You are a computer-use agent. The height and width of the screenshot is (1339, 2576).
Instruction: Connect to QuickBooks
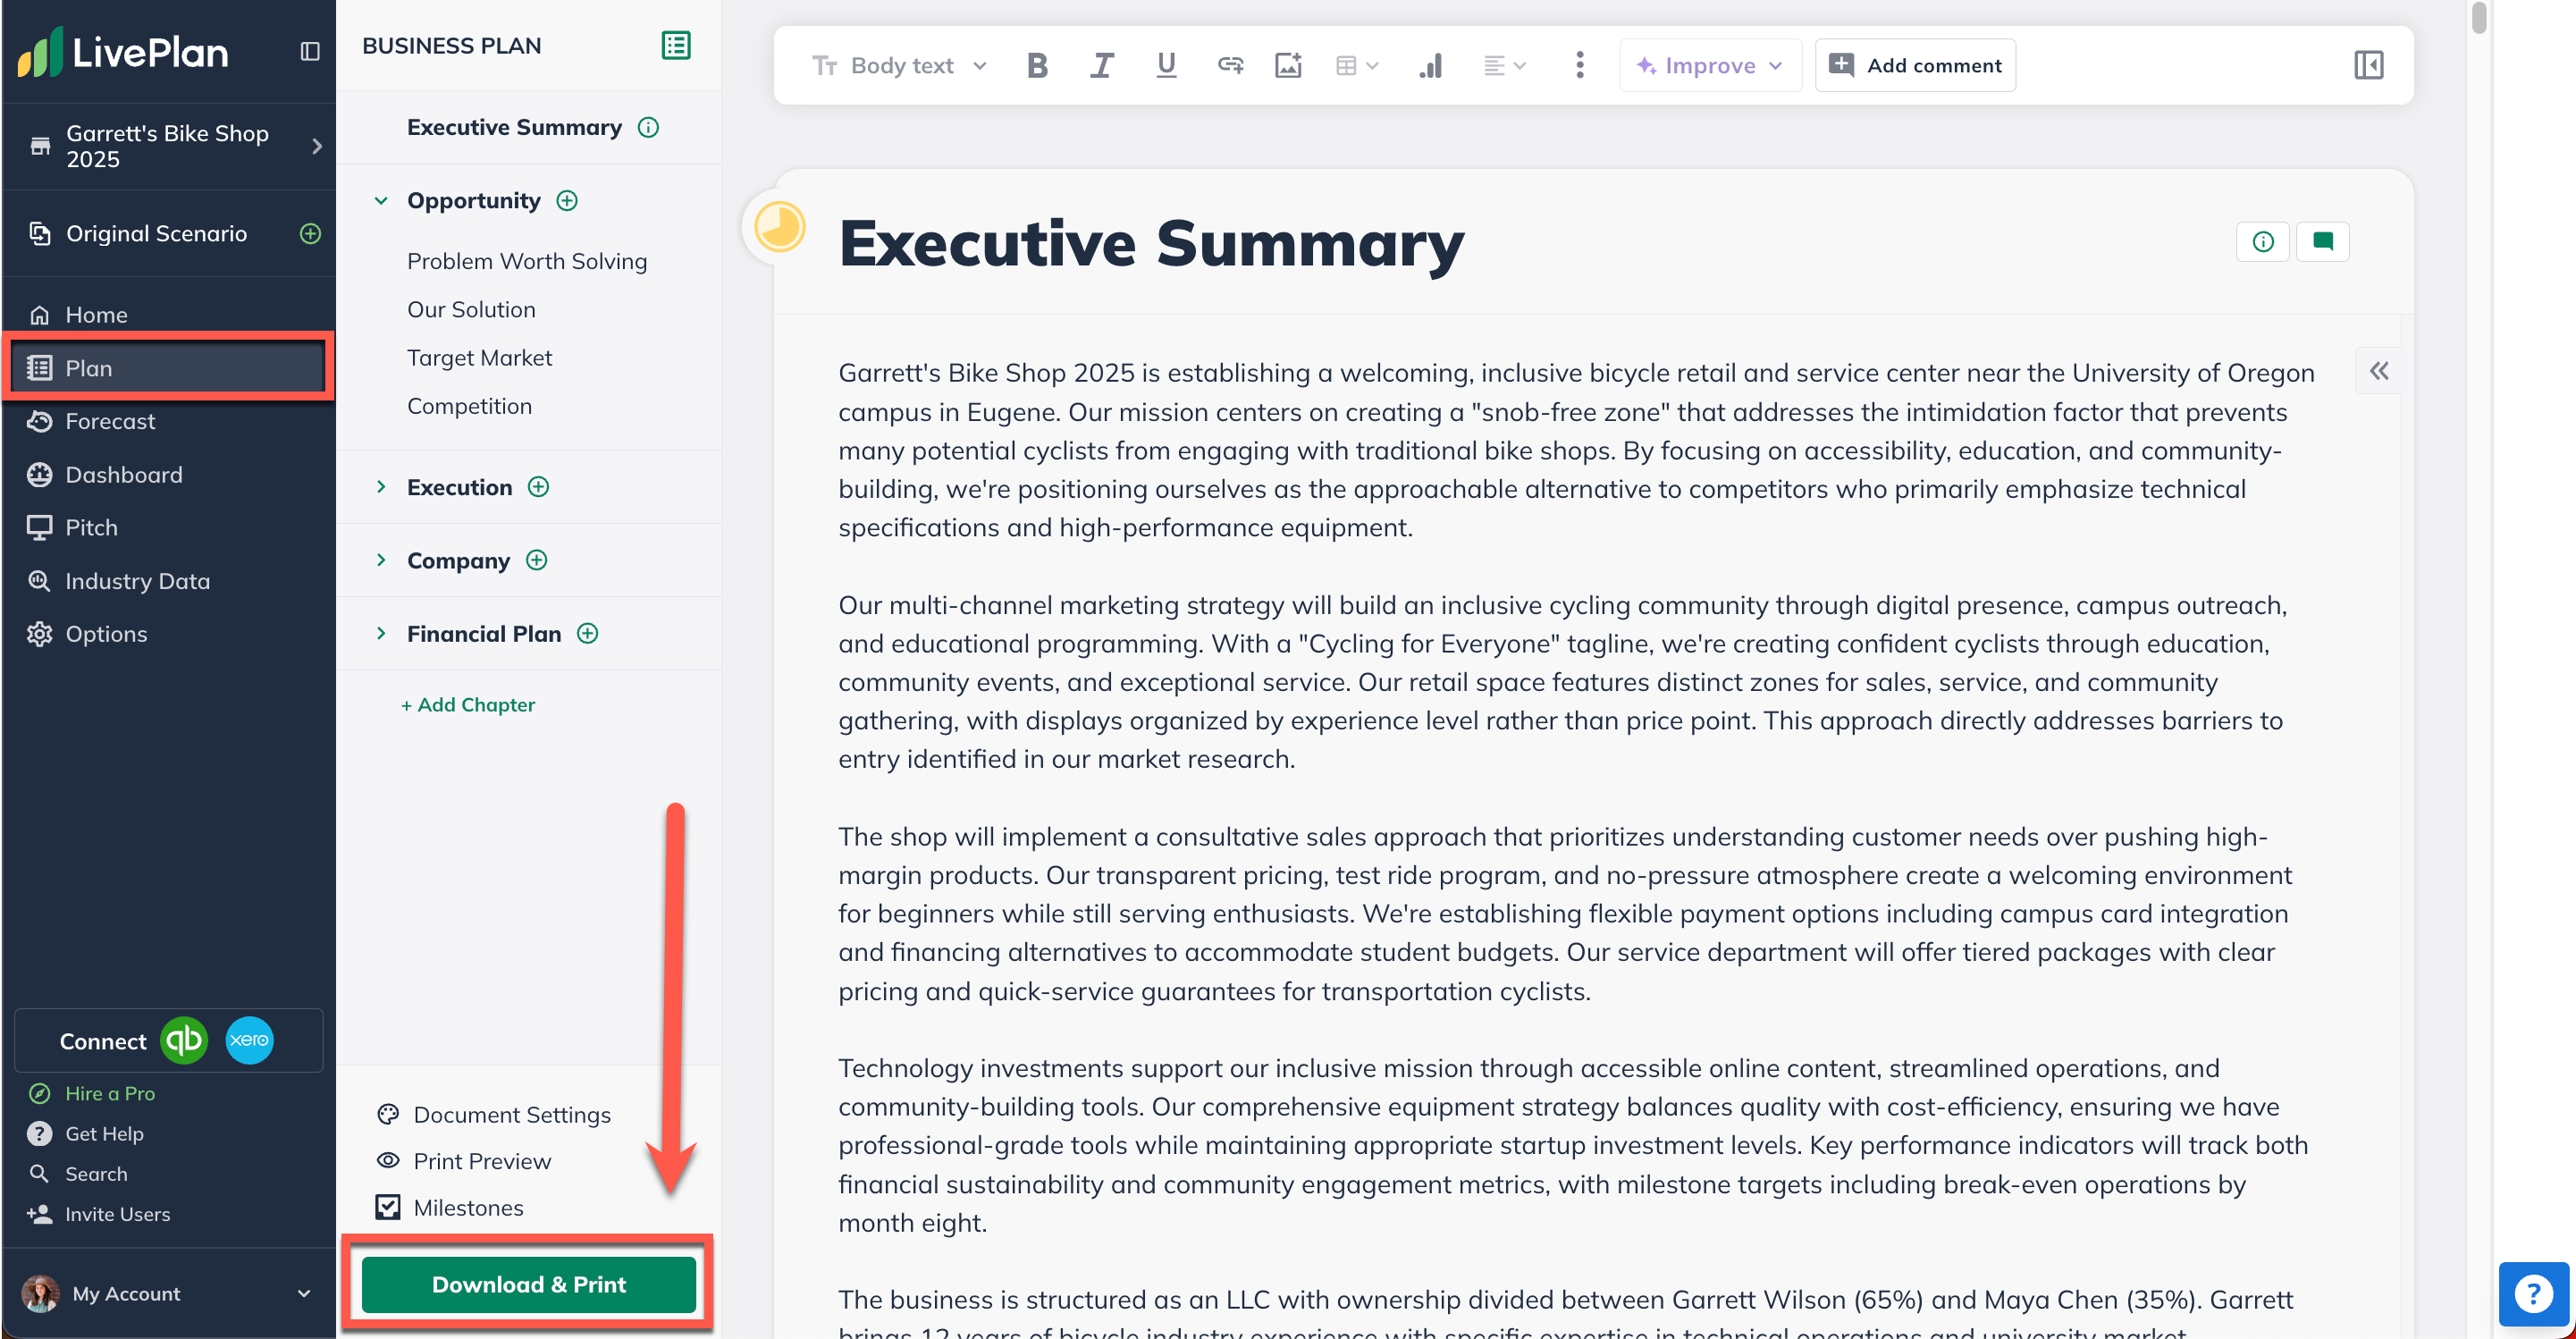pyautogui.click(x=185, y=1040)
